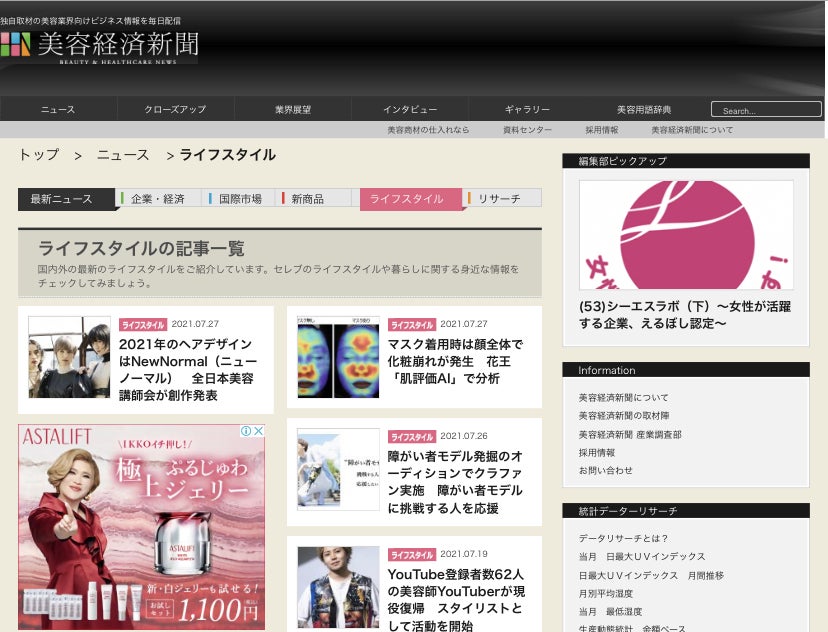The height and width of the screenshot is (632, 828).
Task: Open the face heatmap article thumbnail
Action: [338, 357]
